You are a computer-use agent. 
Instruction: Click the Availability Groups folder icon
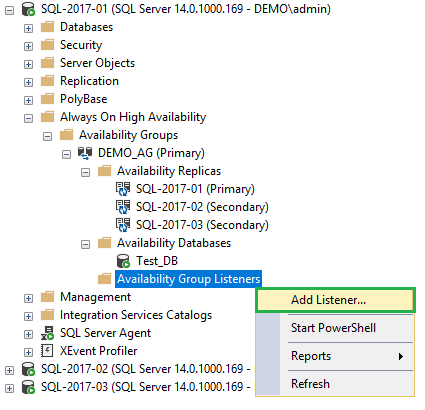tap(66, 135)
